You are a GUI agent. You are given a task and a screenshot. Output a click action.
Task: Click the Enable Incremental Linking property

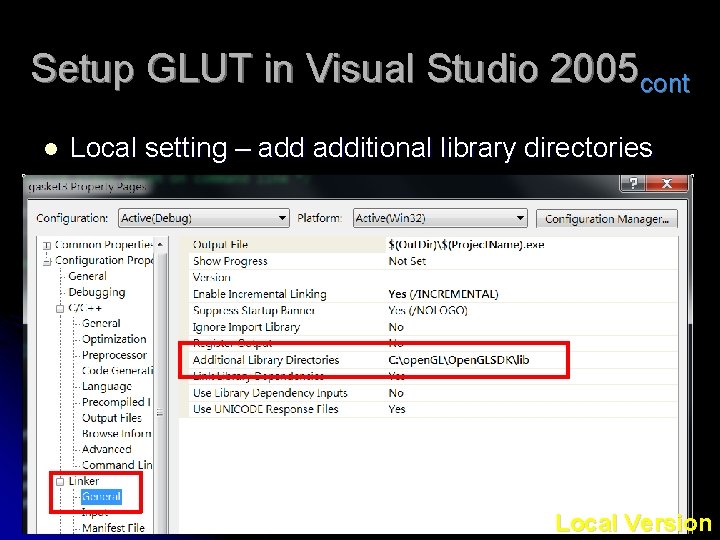coord(259,294)
